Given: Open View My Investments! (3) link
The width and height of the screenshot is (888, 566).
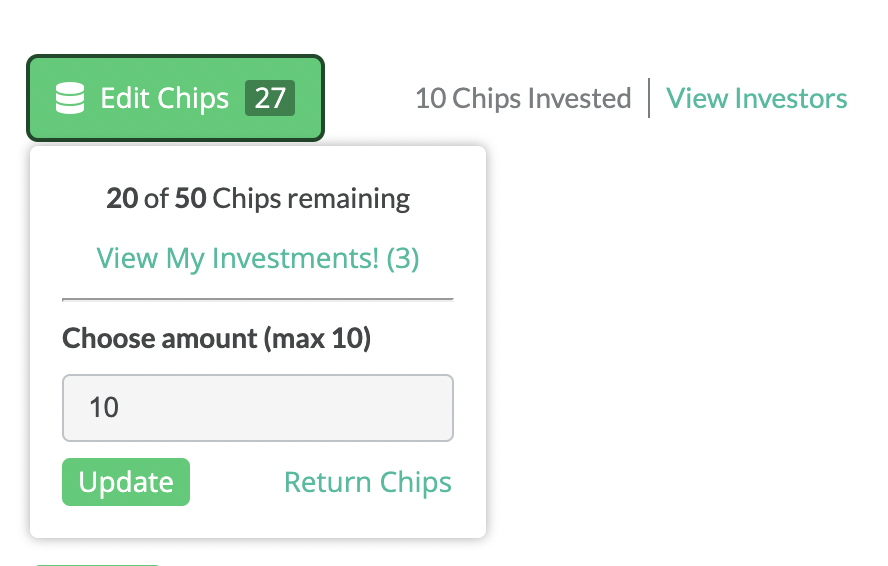Looking at the screenshot, I should (258, 258).
